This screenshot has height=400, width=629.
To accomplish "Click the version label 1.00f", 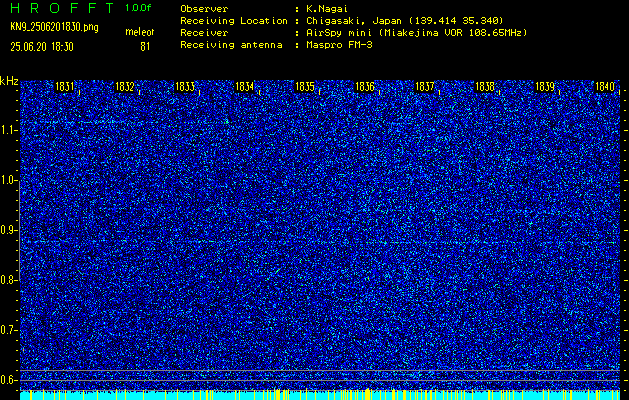I will pyautogui.click(x=138, y=8).
